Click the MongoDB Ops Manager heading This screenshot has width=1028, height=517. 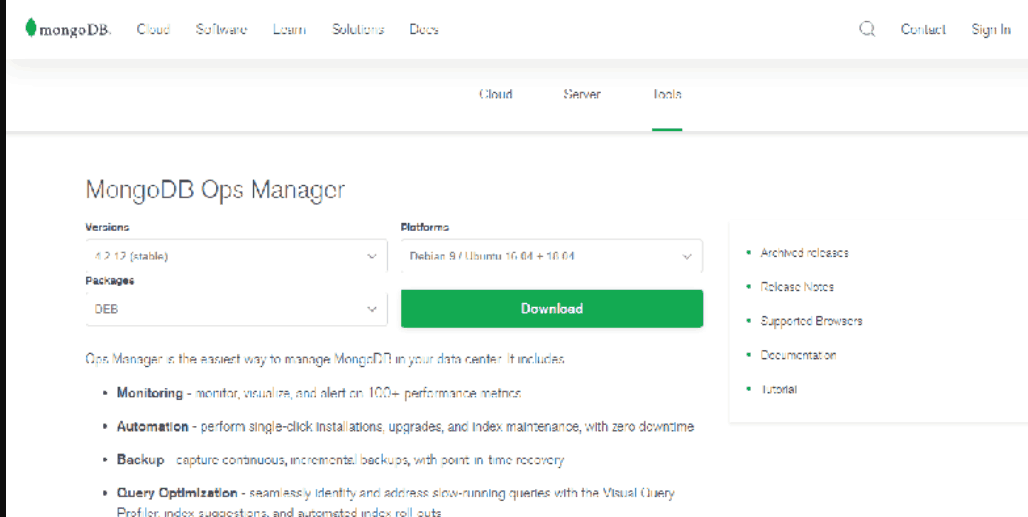215,190
